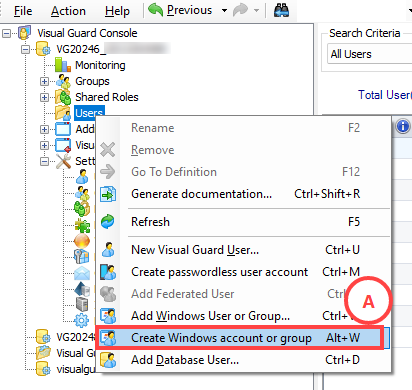The width and height of the screenshot is (412, 390).
Task: Open the Help menu
Action: point(117,11)
